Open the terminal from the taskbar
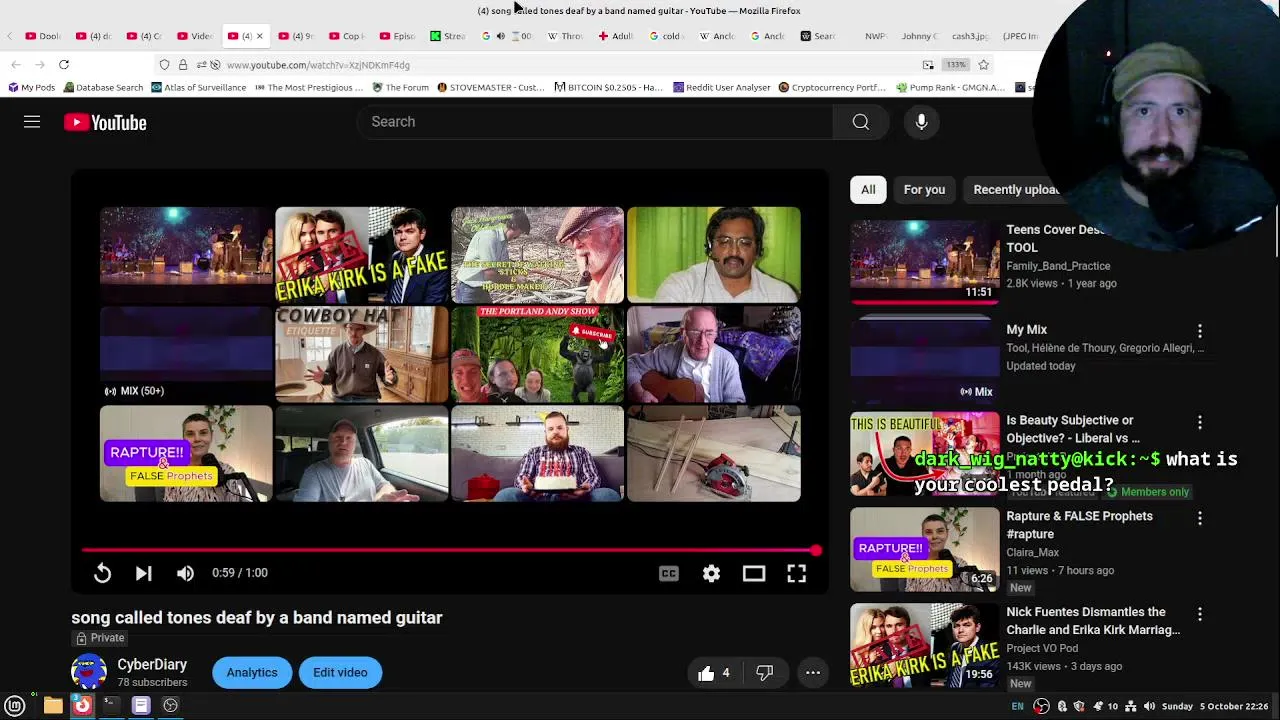Image resolution: width=1280 pixels, height=720 pixels. [x=111, y=705]
